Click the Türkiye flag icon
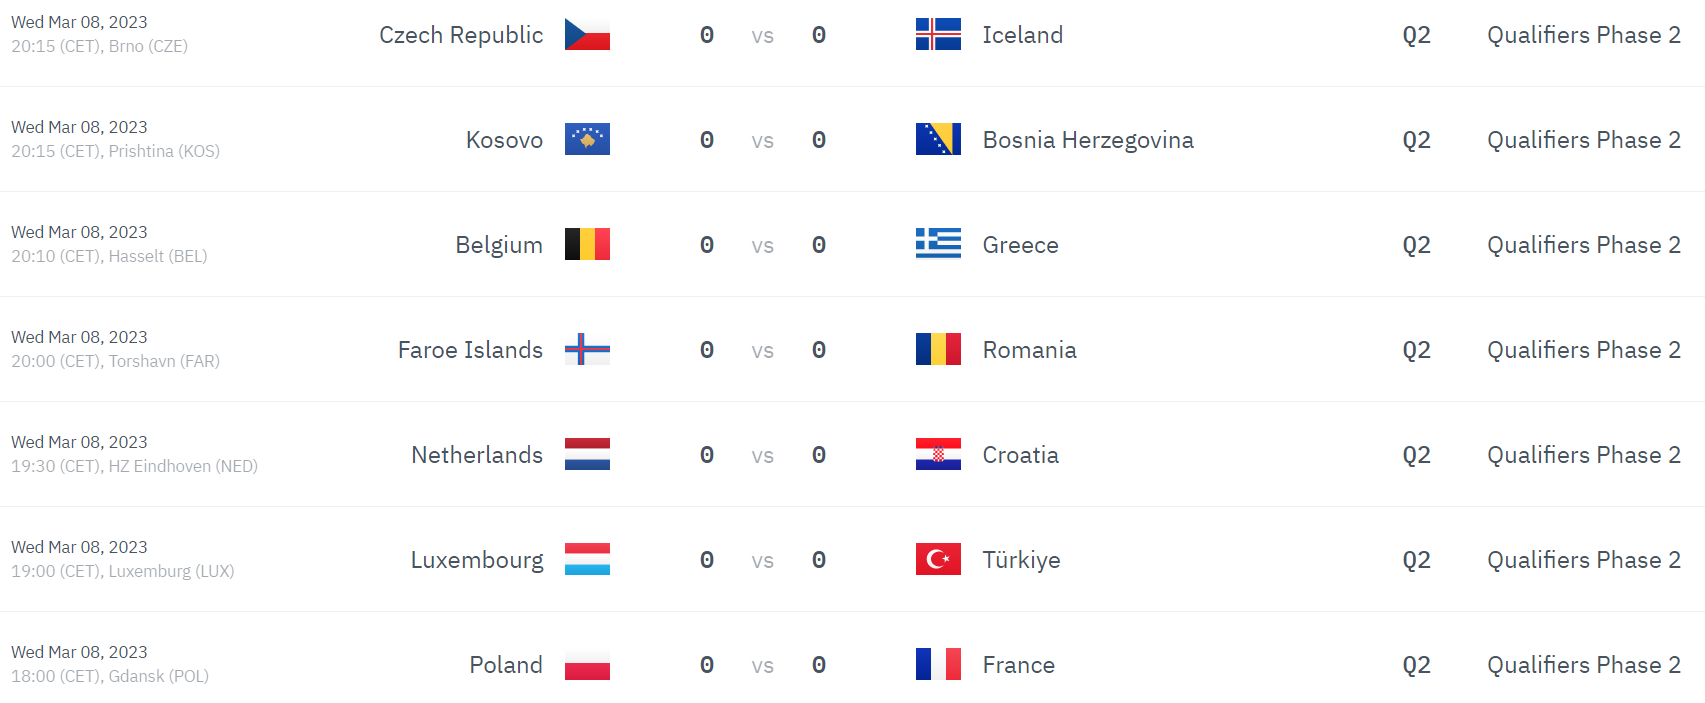 click(938, 560)
